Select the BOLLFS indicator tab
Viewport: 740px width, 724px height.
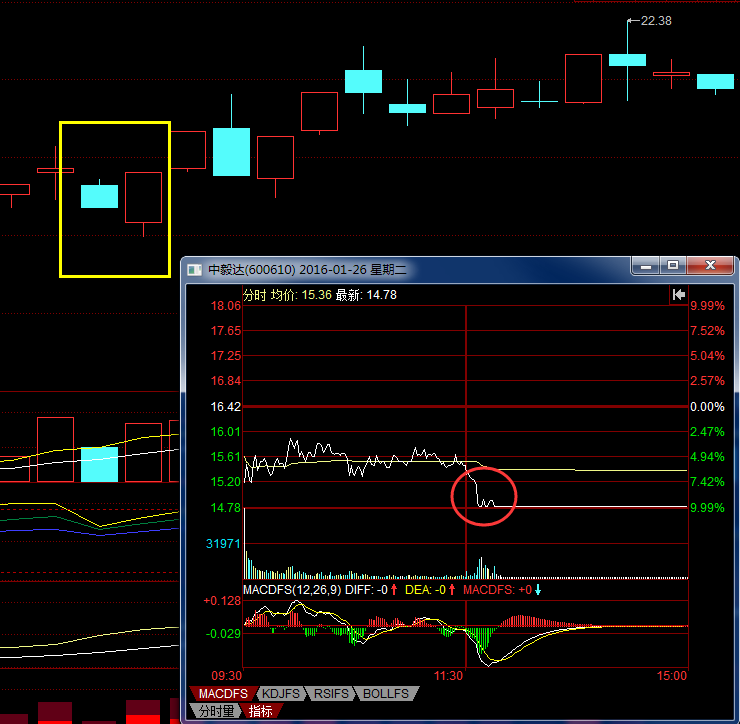coord(386,693)
